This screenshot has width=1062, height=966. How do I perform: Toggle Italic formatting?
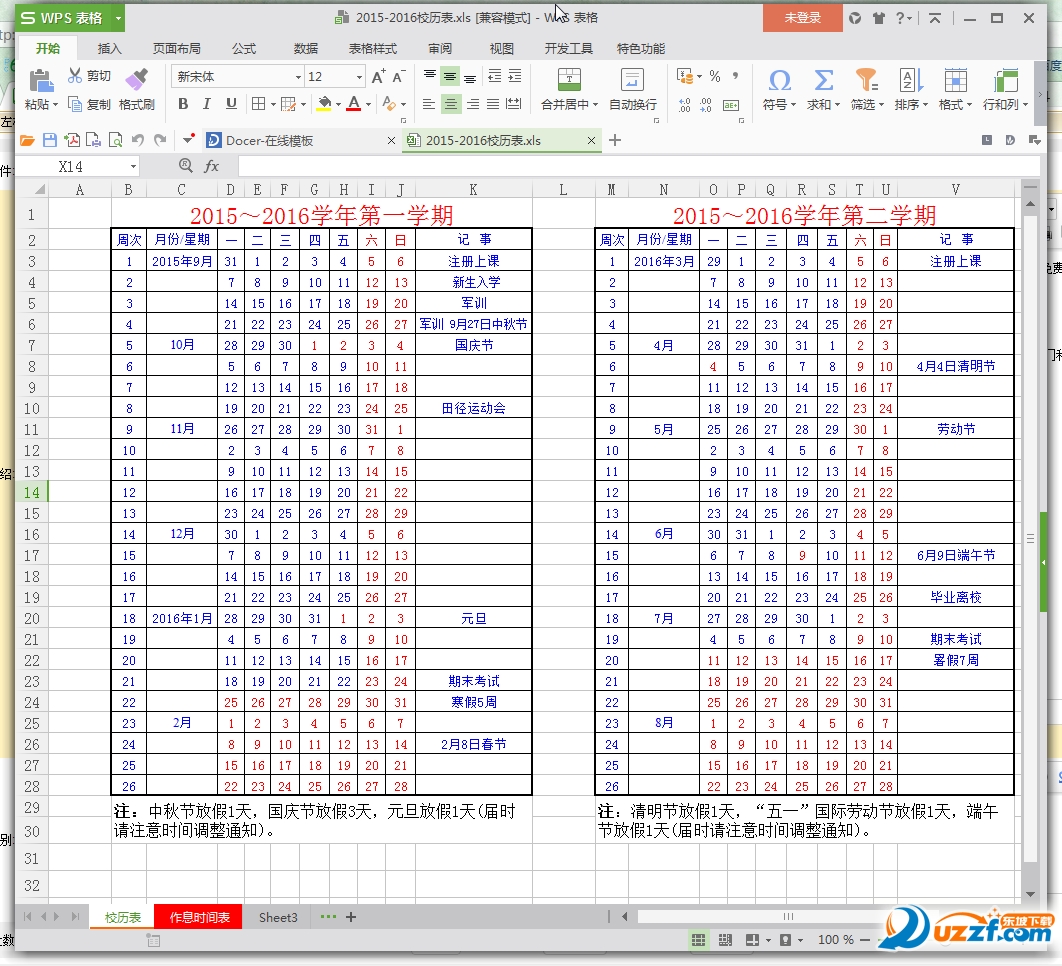tap(207, 104)
